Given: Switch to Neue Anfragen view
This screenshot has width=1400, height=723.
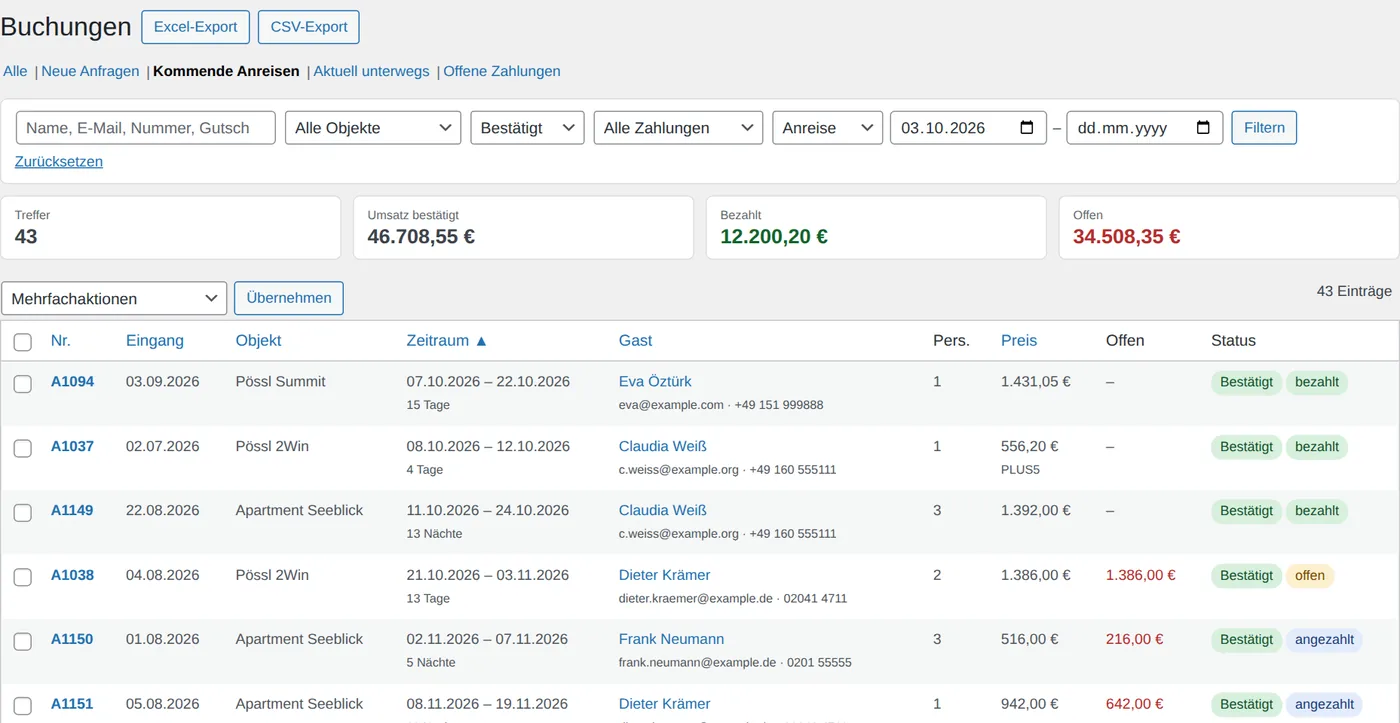Looking at the screenshot, I should click(90, 71).
